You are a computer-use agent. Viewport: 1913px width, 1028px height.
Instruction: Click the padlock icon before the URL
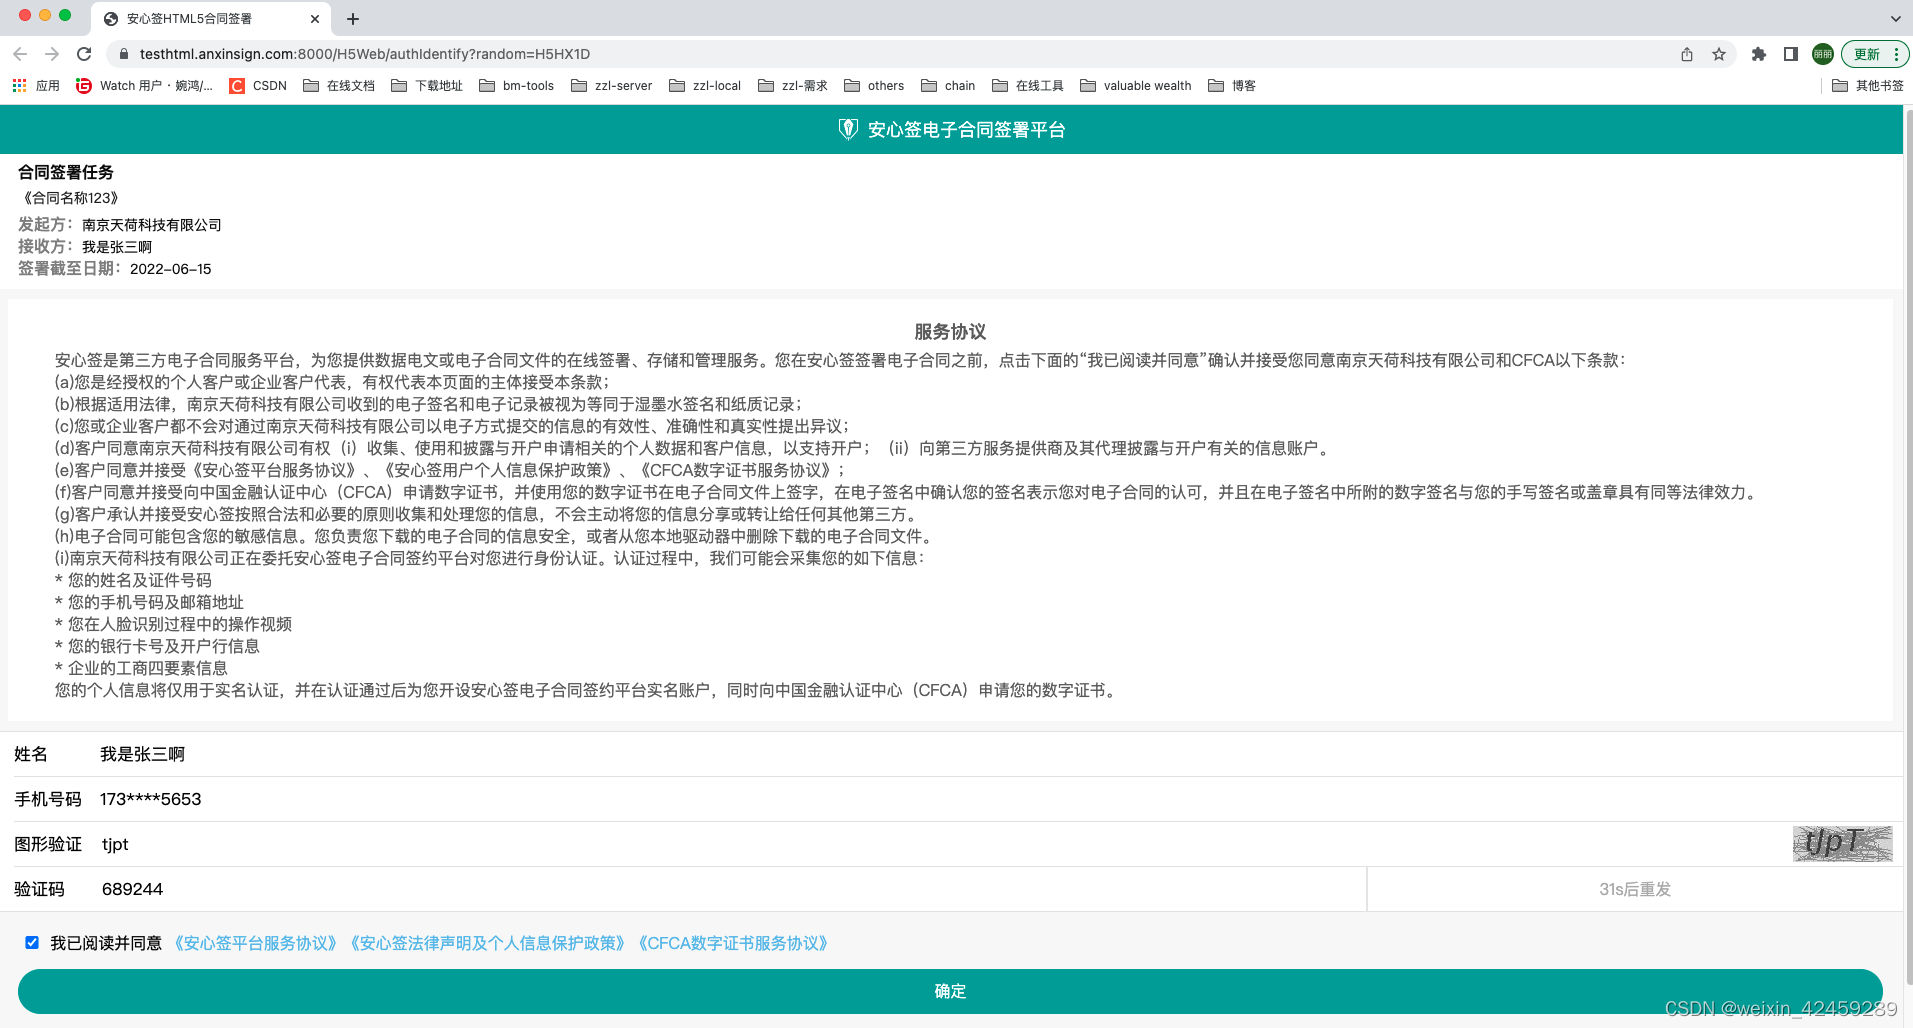122,54
